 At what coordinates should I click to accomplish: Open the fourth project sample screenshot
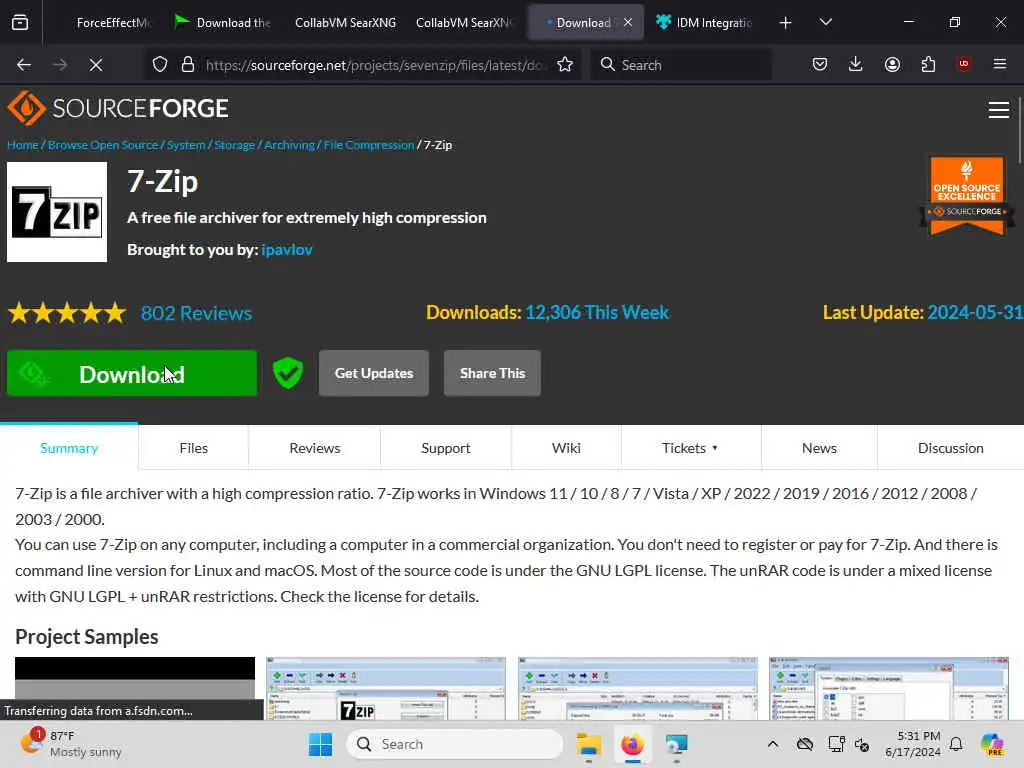point(889,688)
